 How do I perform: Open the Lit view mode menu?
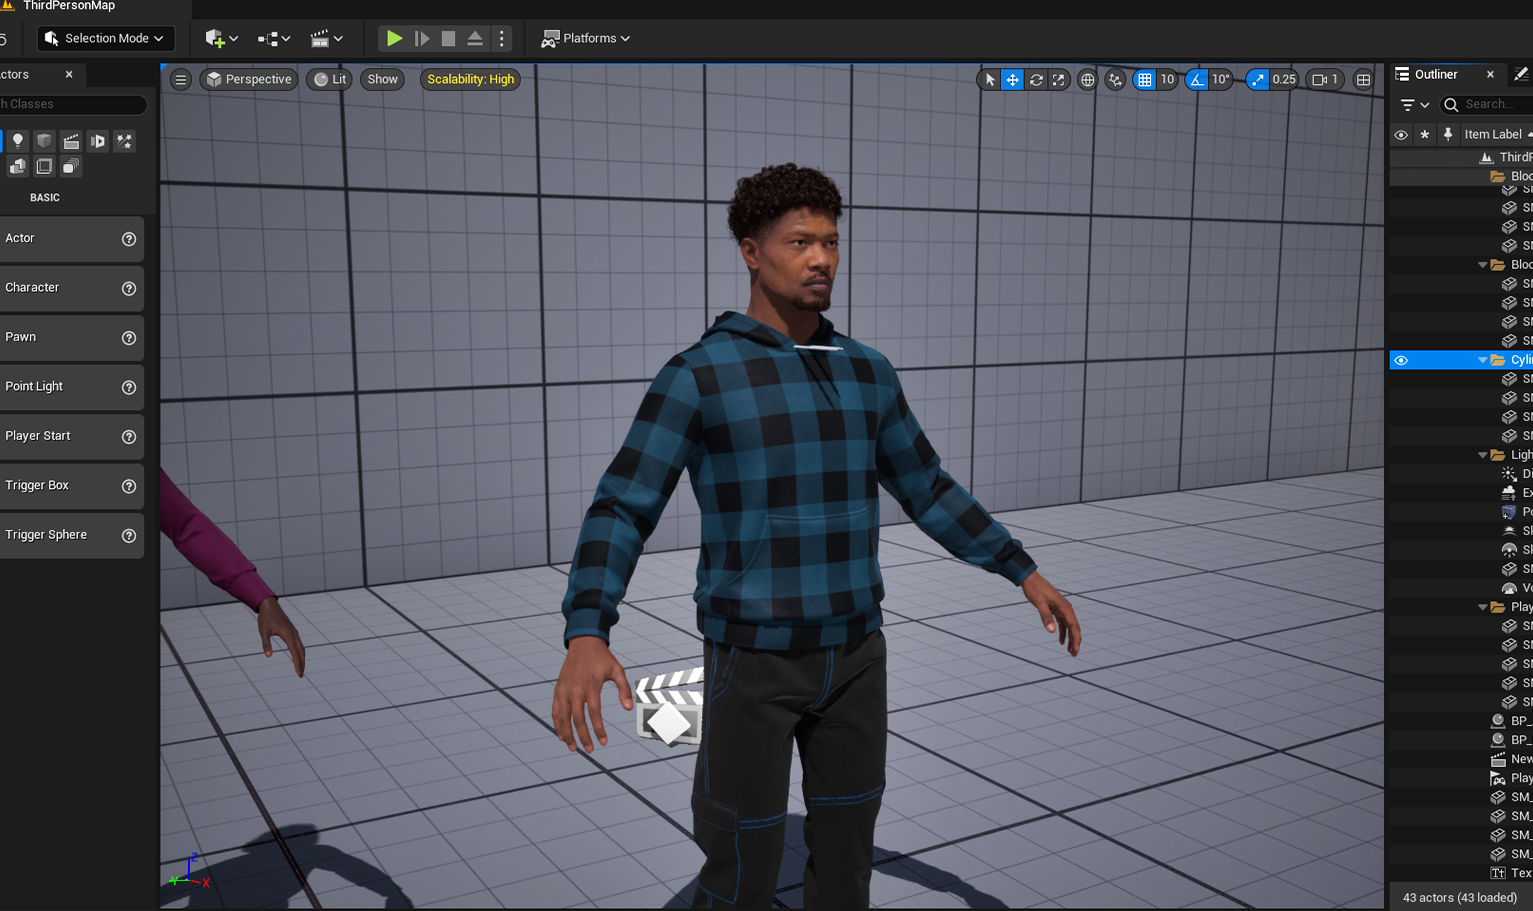(330, 79)
